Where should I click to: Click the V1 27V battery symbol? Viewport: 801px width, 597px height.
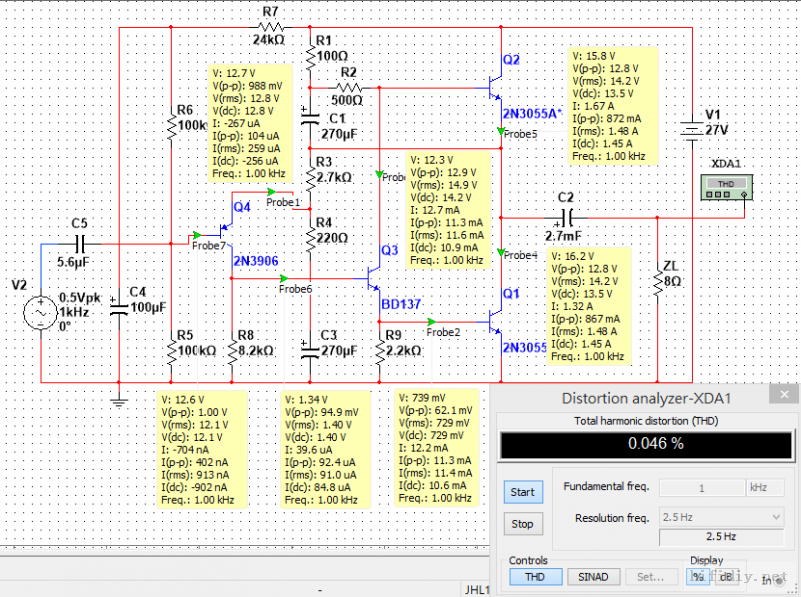coord(687,128)
